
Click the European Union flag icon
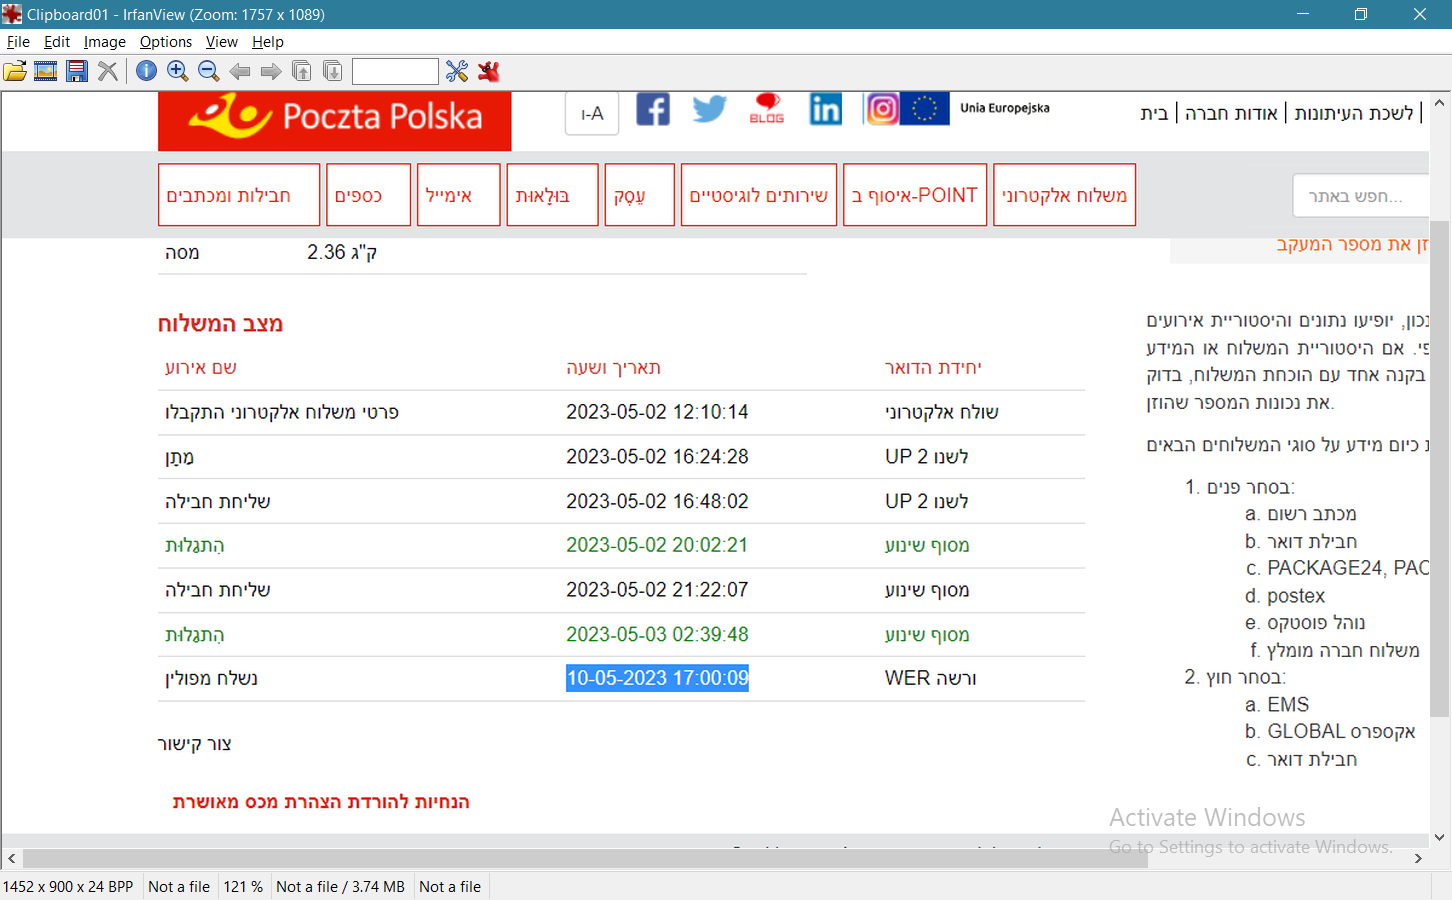click(x=925, y=108)
